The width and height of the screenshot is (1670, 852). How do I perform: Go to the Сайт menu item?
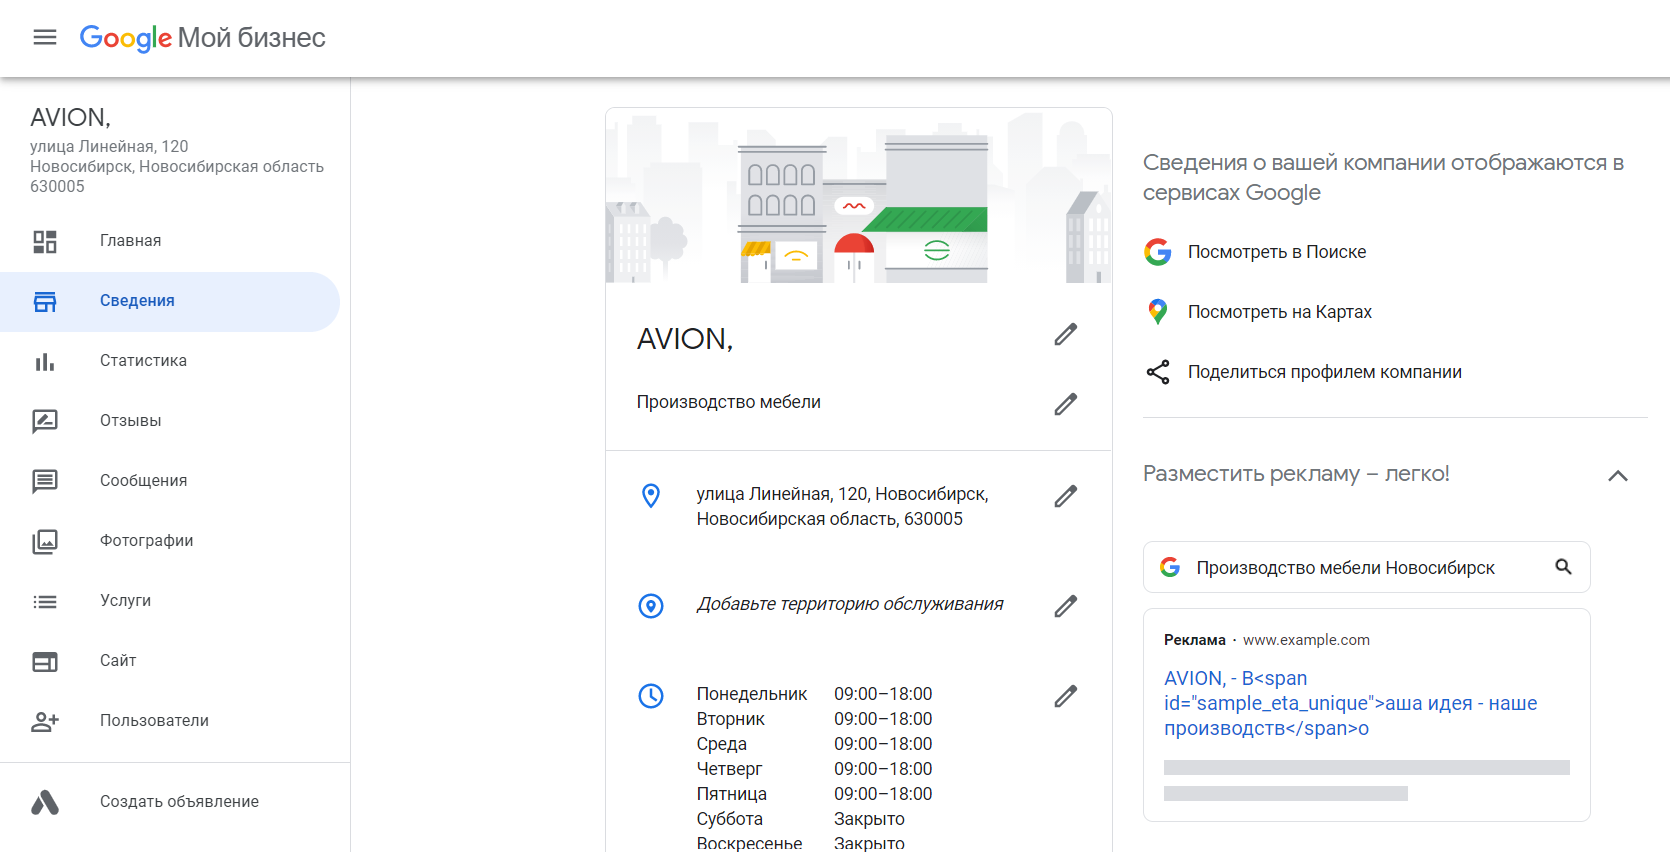[x=170, y=661]
